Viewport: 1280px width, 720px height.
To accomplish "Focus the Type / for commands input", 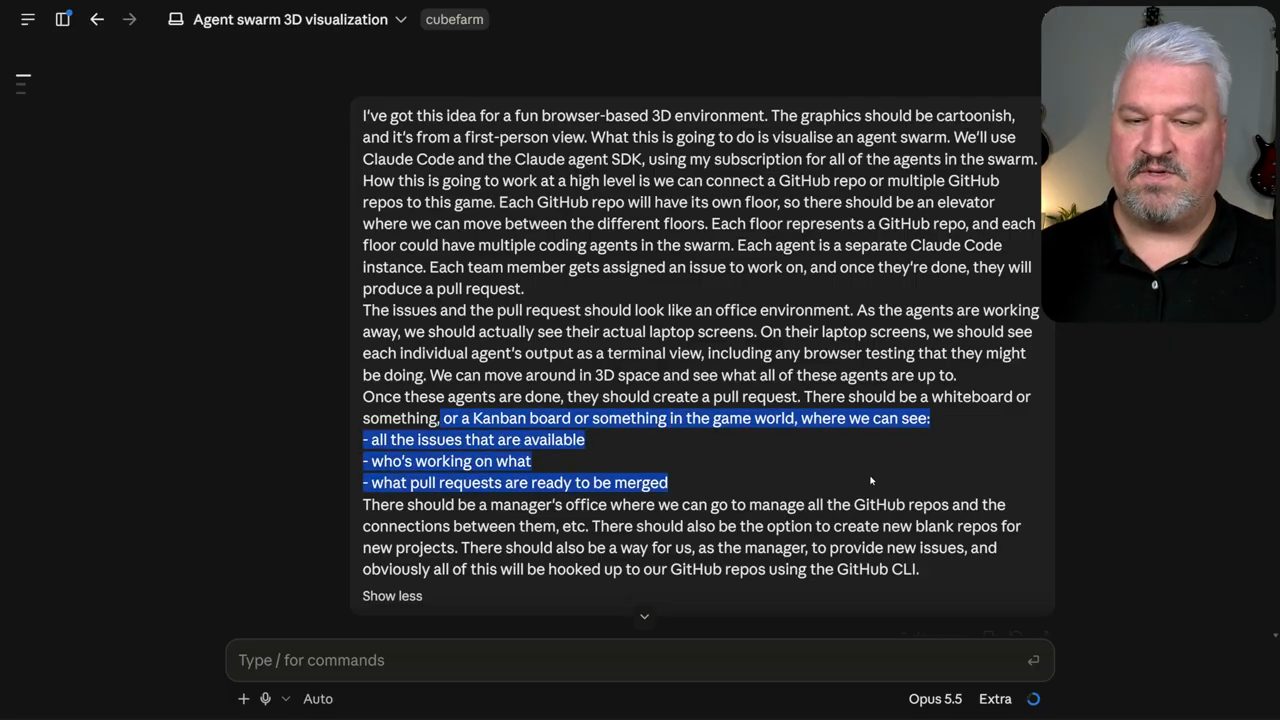I will (x=640, y=660).
